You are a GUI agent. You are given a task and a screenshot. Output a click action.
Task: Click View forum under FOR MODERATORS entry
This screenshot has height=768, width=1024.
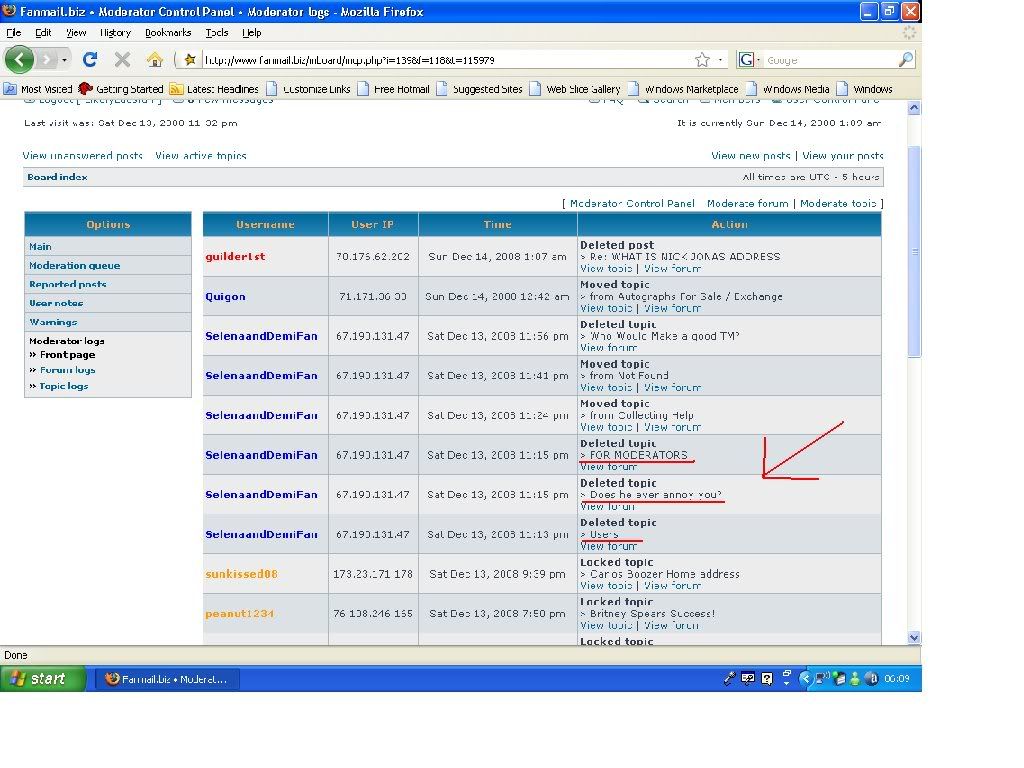point(608,466)
